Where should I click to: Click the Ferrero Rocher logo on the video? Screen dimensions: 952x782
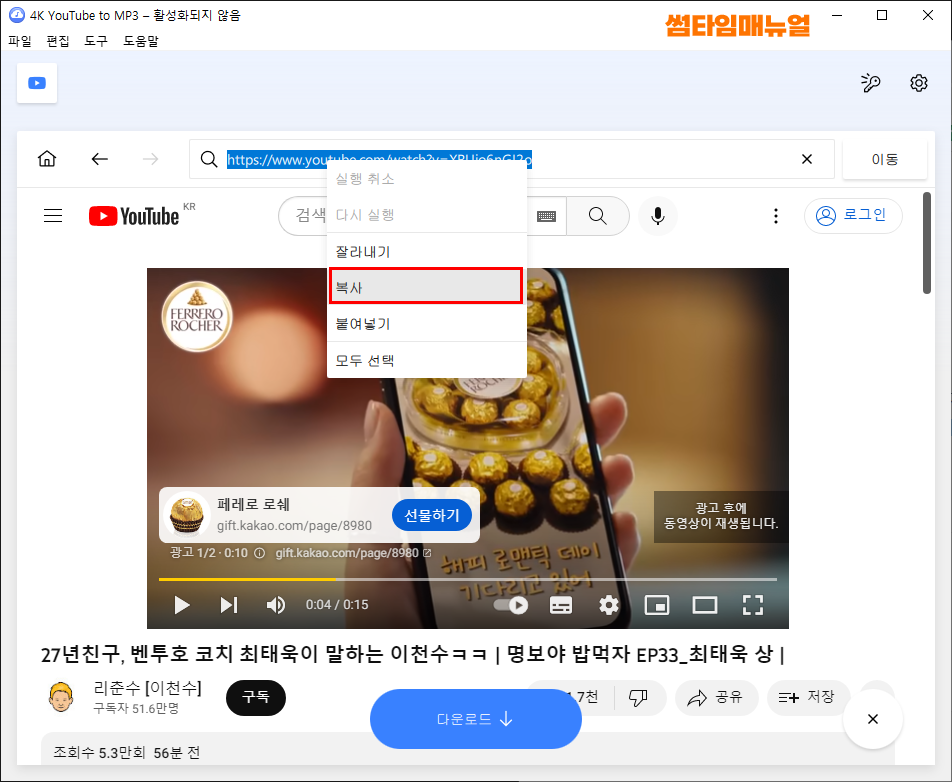197,316
